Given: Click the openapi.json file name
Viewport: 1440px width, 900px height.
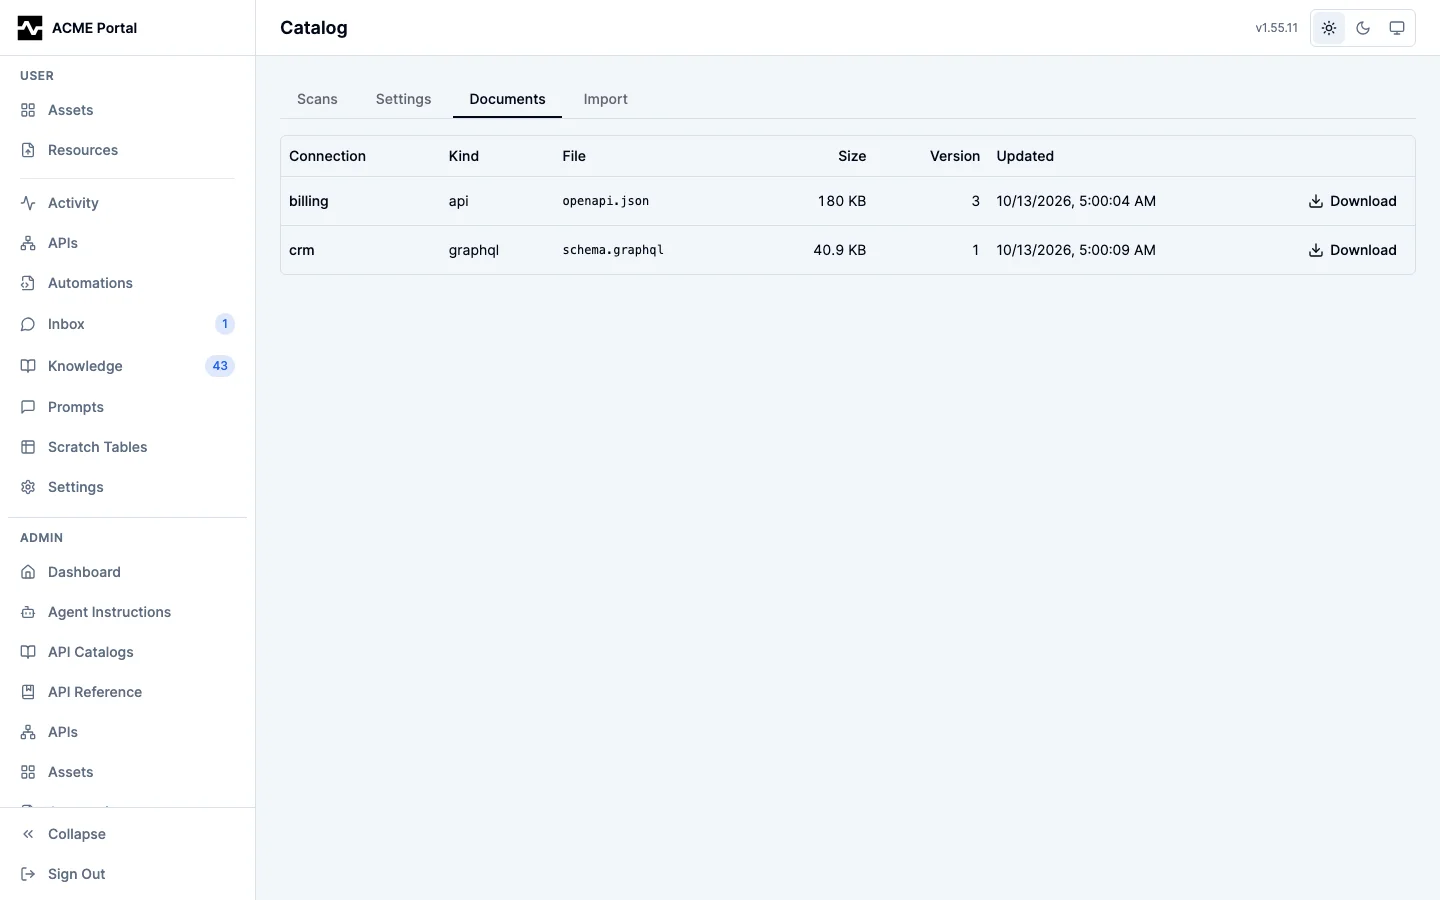Looking at the screenshot, I should pyautogui.click(x=606, y=201).
